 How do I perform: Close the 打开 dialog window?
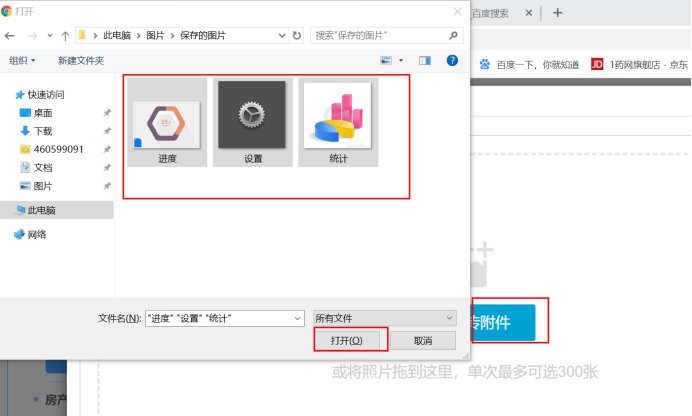tap(458, 11)
